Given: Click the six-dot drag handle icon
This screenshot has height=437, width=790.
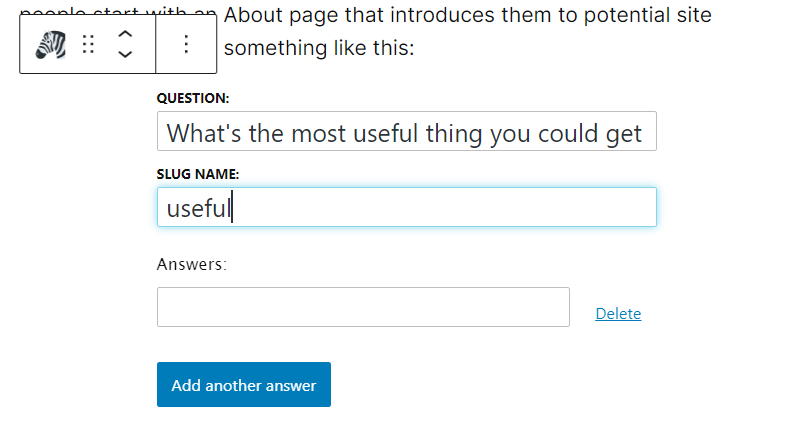Looking at the screenshot, I should [x=88, y=45].
